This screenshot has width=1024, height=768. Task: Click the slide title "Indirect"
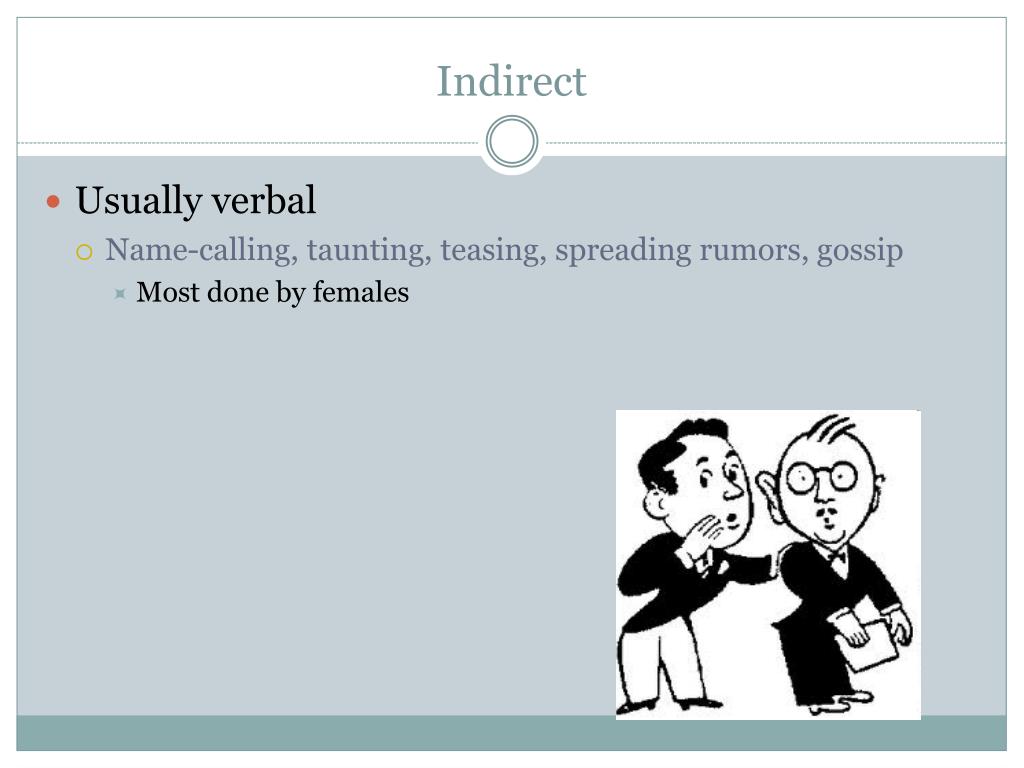coord(511,81)
